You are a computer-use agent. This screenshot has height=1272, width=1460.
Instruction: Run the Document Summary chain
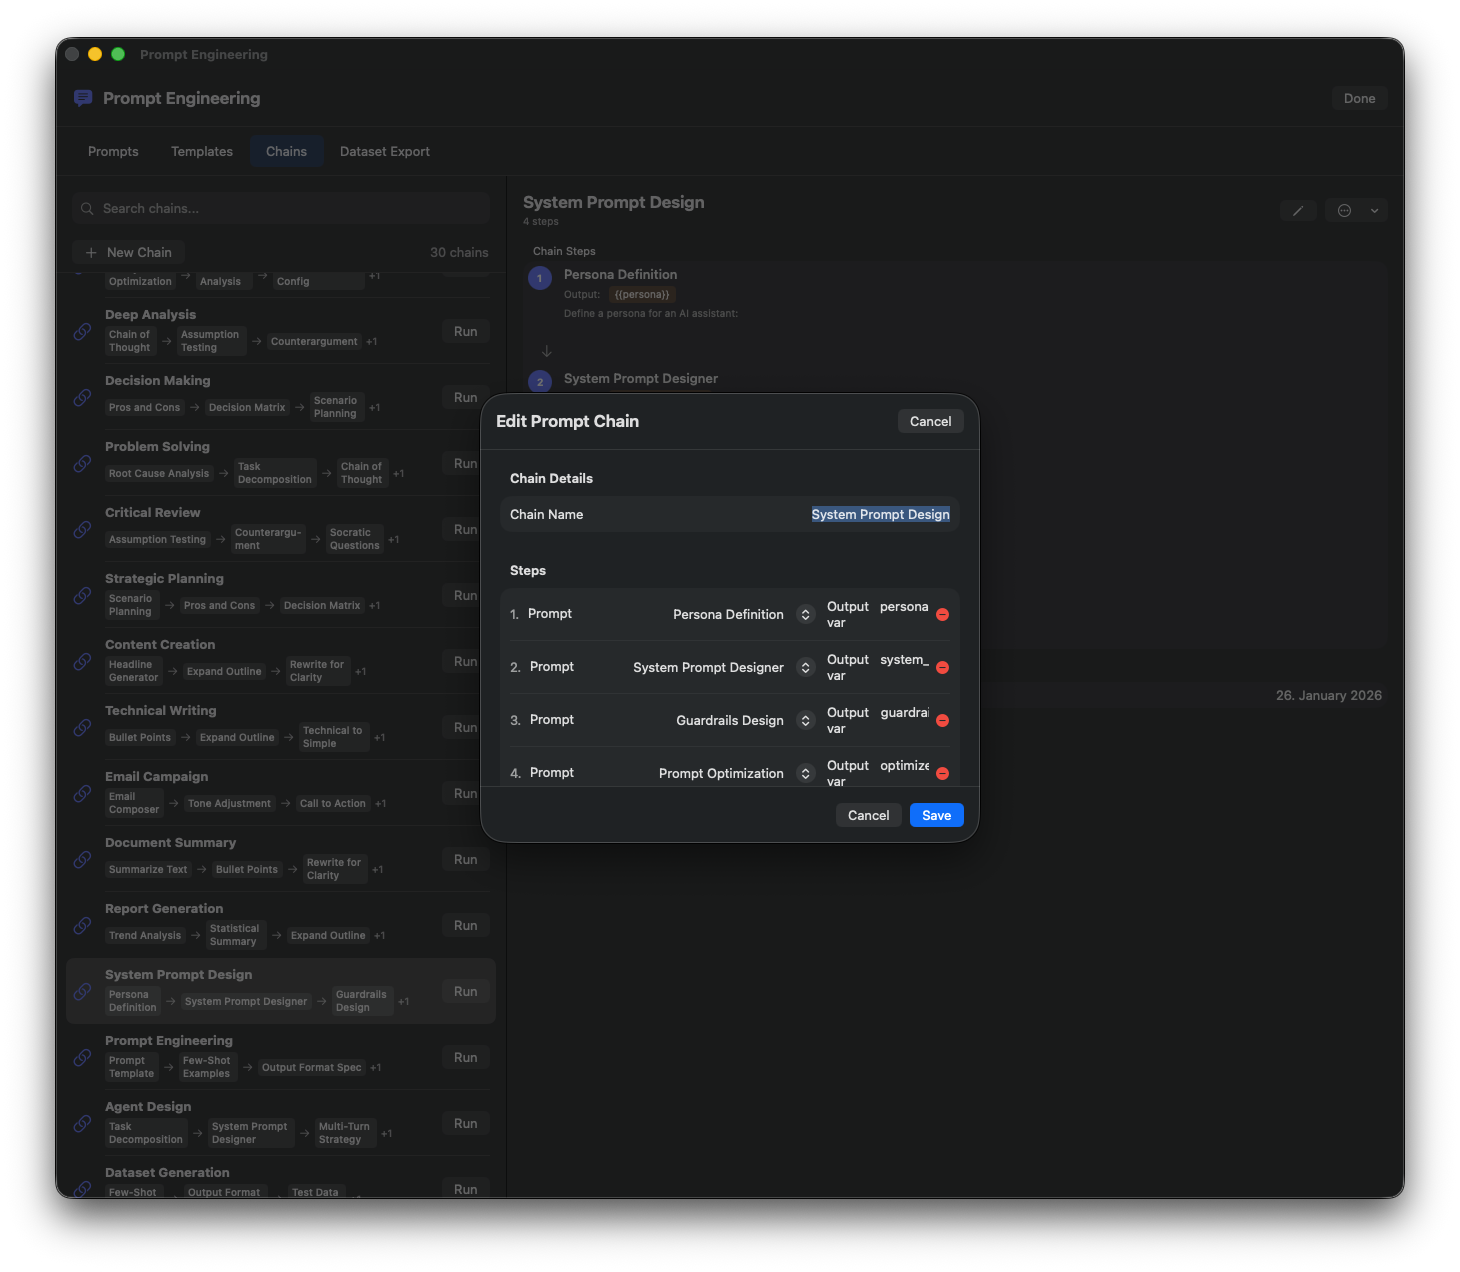(465, 860)
